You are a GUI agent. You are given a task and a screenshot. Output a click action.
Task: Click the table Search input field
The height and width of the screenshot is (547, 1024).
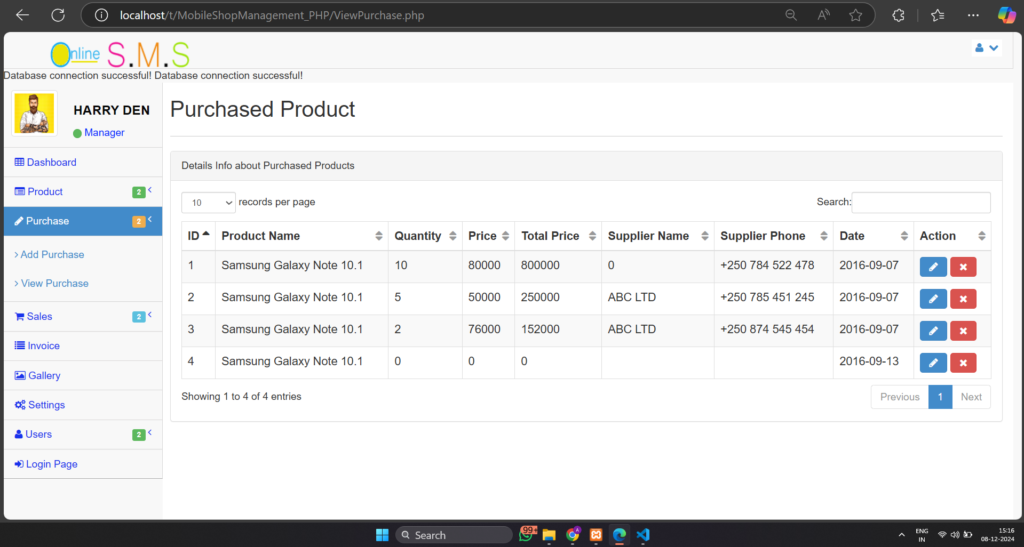click(921, 202)
